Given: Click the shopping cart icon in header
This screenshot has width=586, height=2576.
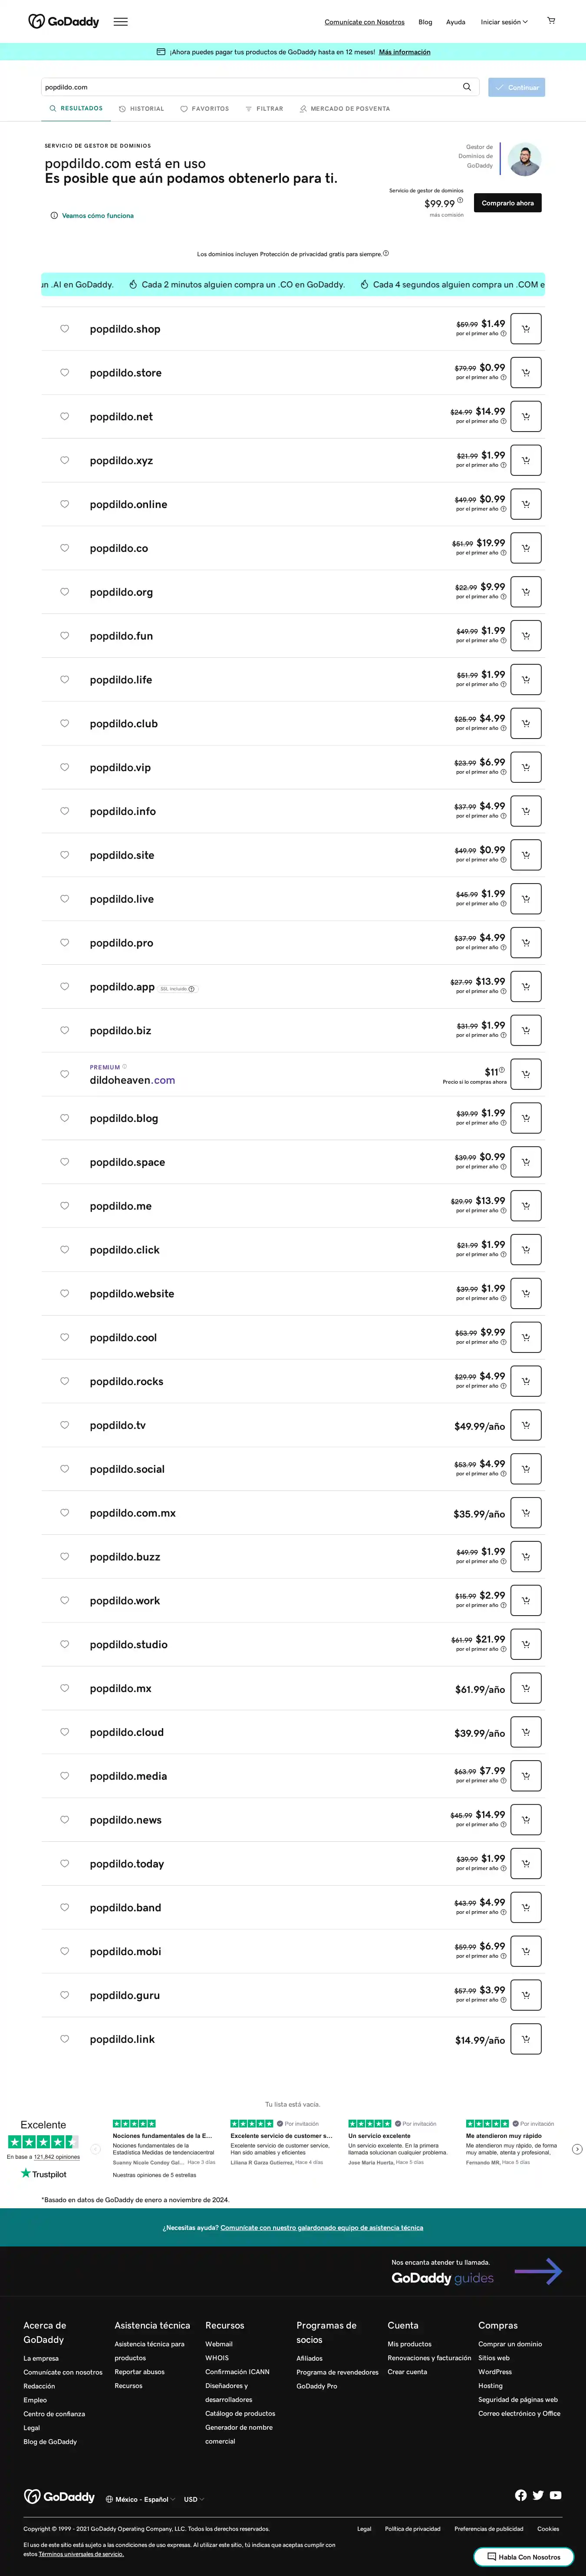Looking at the screenshot, I should (551, 20).
